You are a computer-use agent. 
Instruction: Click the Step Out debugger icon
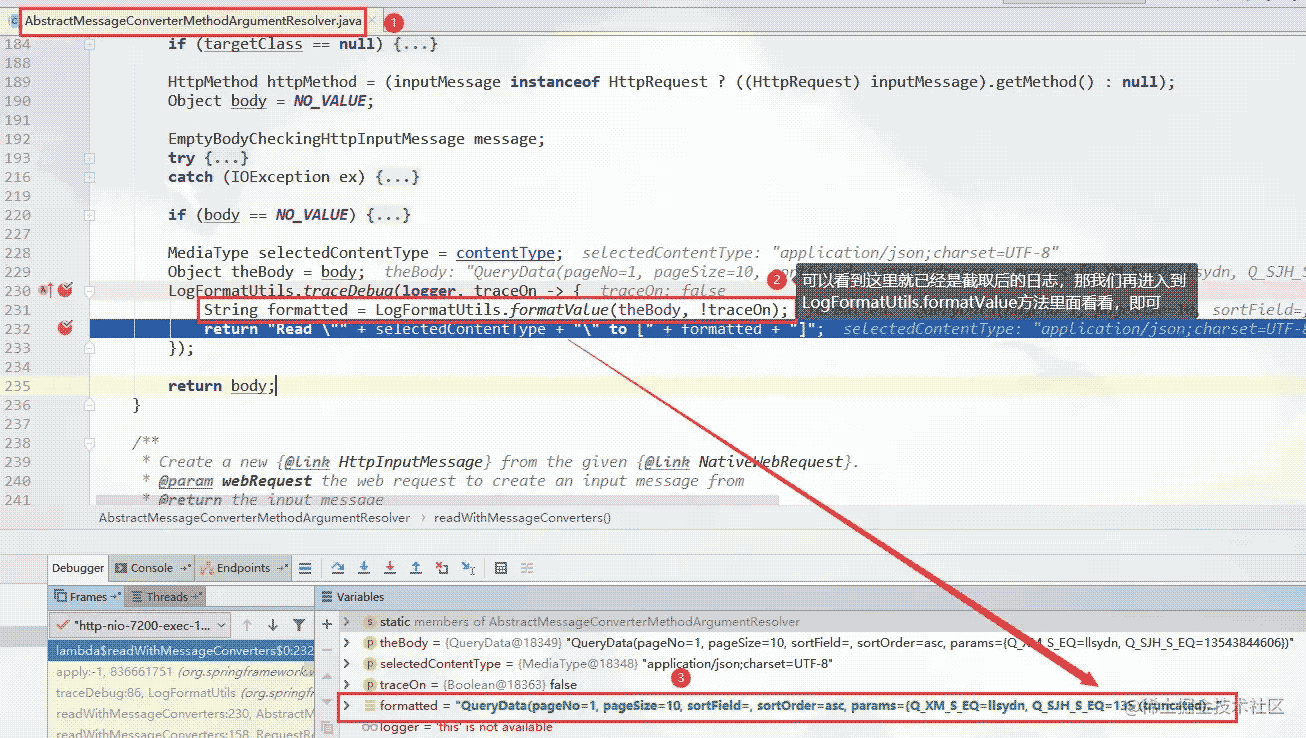(416, 568)
